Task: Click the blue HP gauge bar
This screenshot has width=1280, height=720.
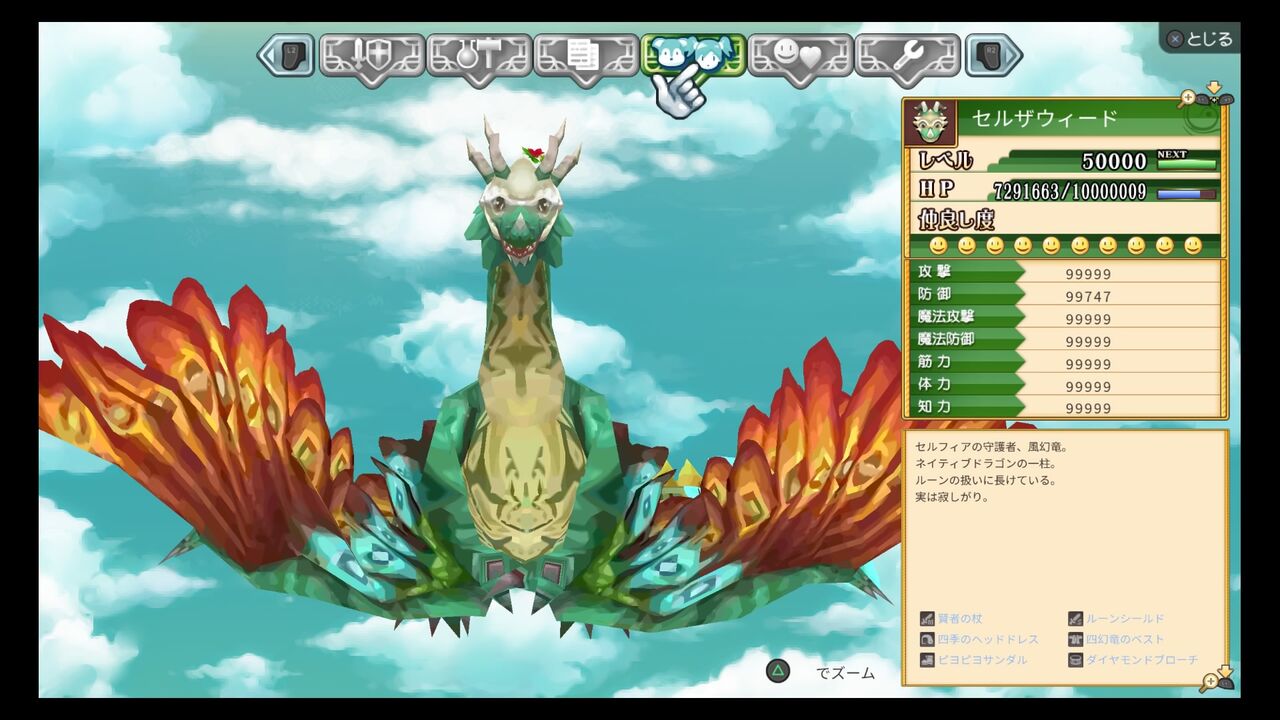Action: (1186, 194)
